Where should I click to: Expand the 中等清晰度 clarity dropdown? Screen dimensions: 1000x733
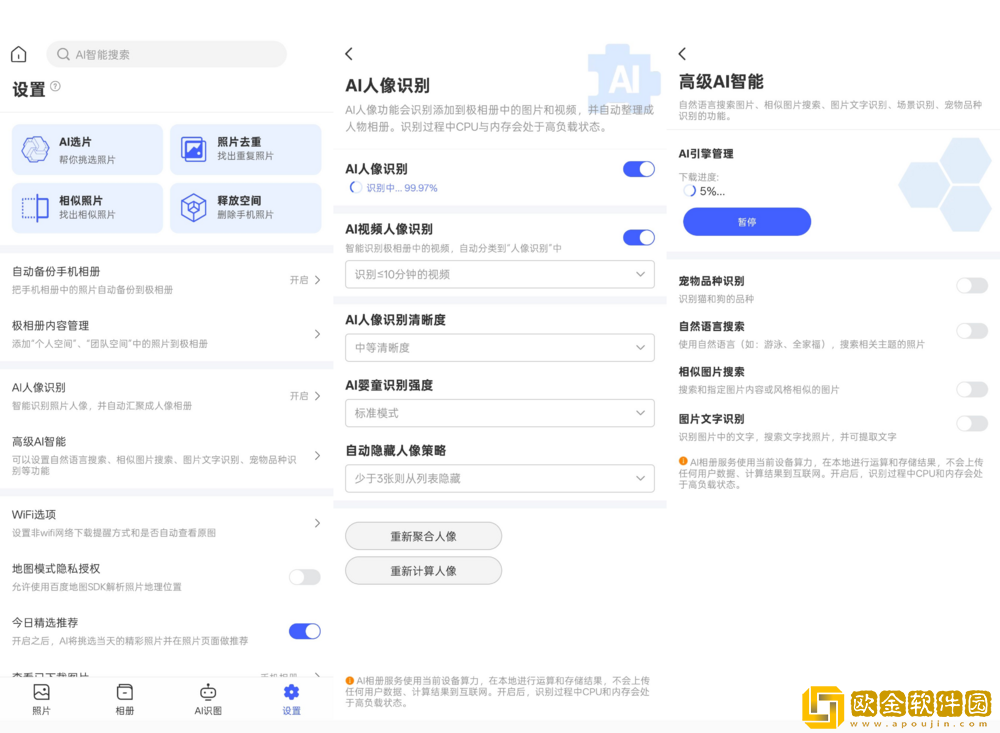(x=499, y=347)
